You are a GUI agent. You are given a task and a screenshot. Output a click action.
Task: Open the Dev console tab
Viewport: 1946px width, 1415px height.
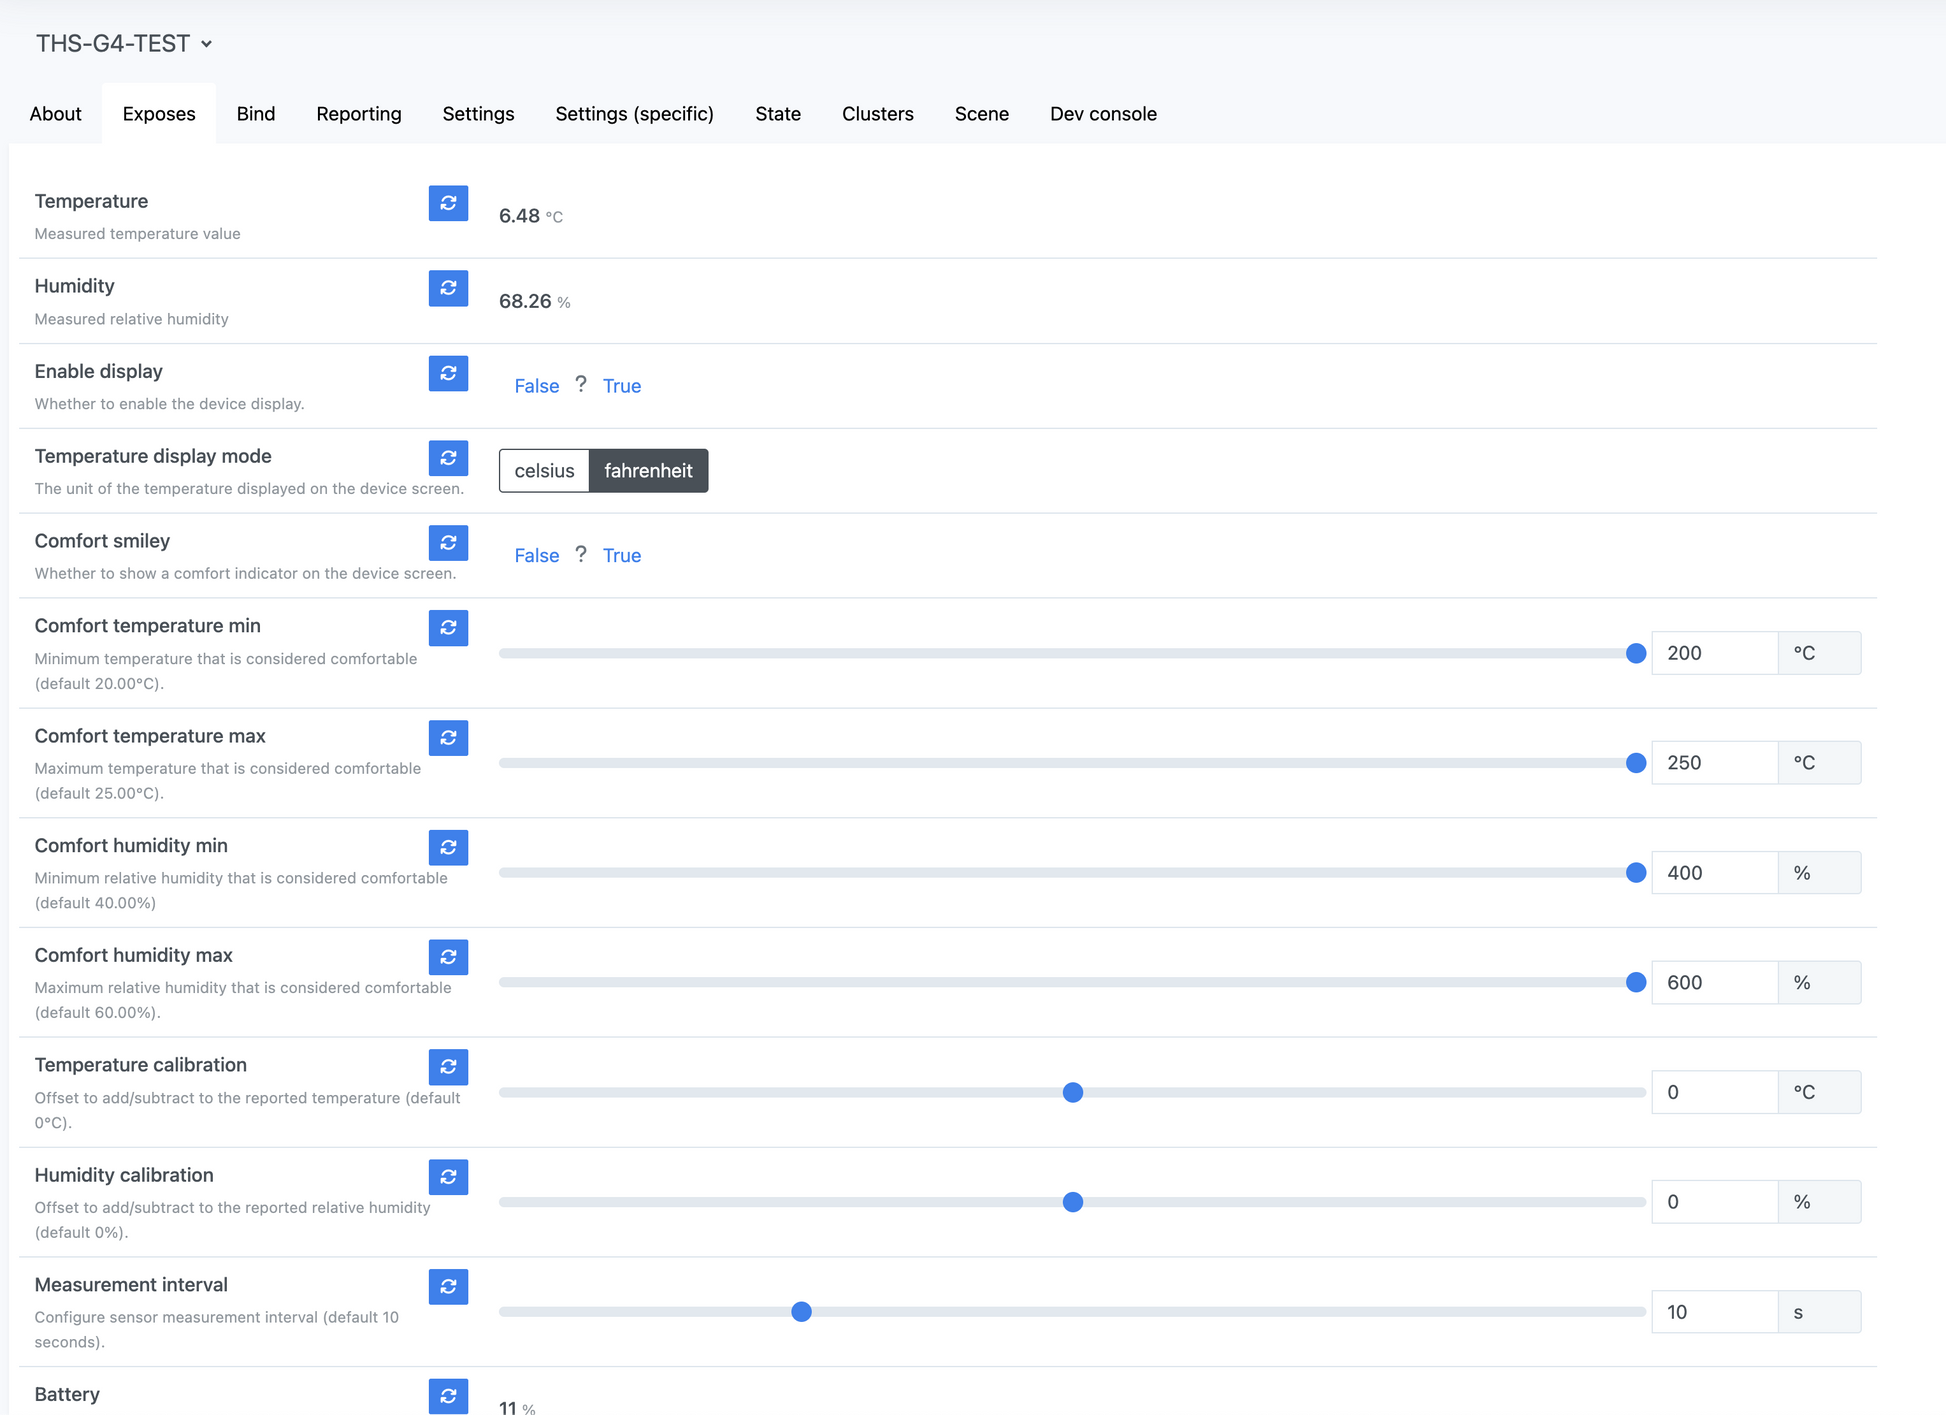[x=1103, y=114]
